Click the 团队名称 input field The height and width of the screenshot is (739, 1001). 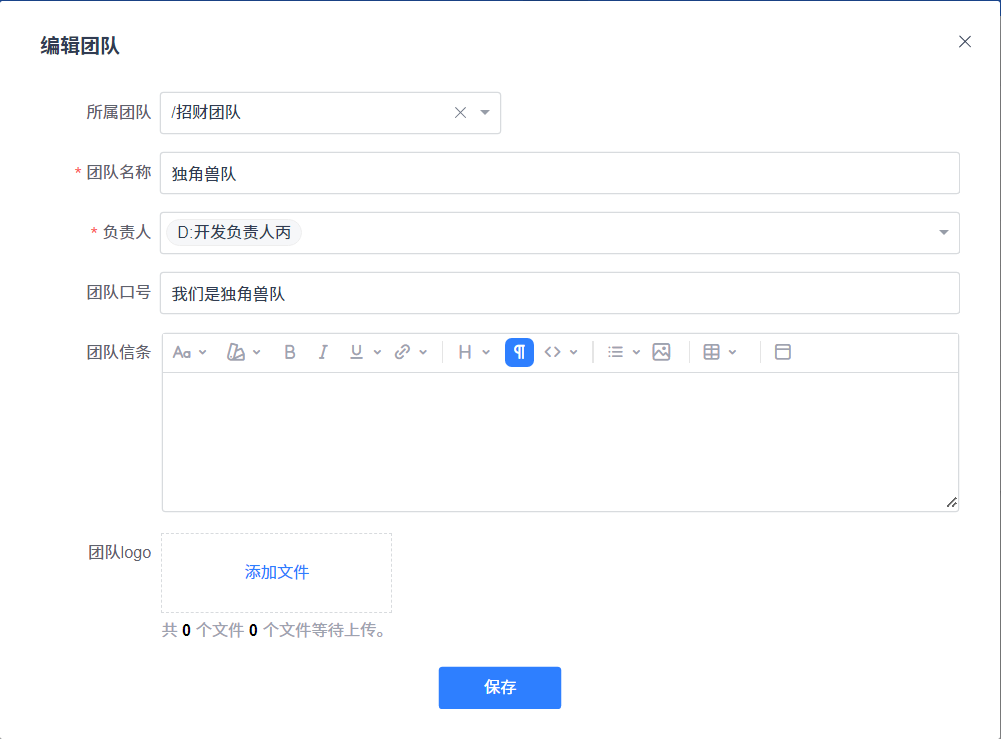click(x=559, y=173)
